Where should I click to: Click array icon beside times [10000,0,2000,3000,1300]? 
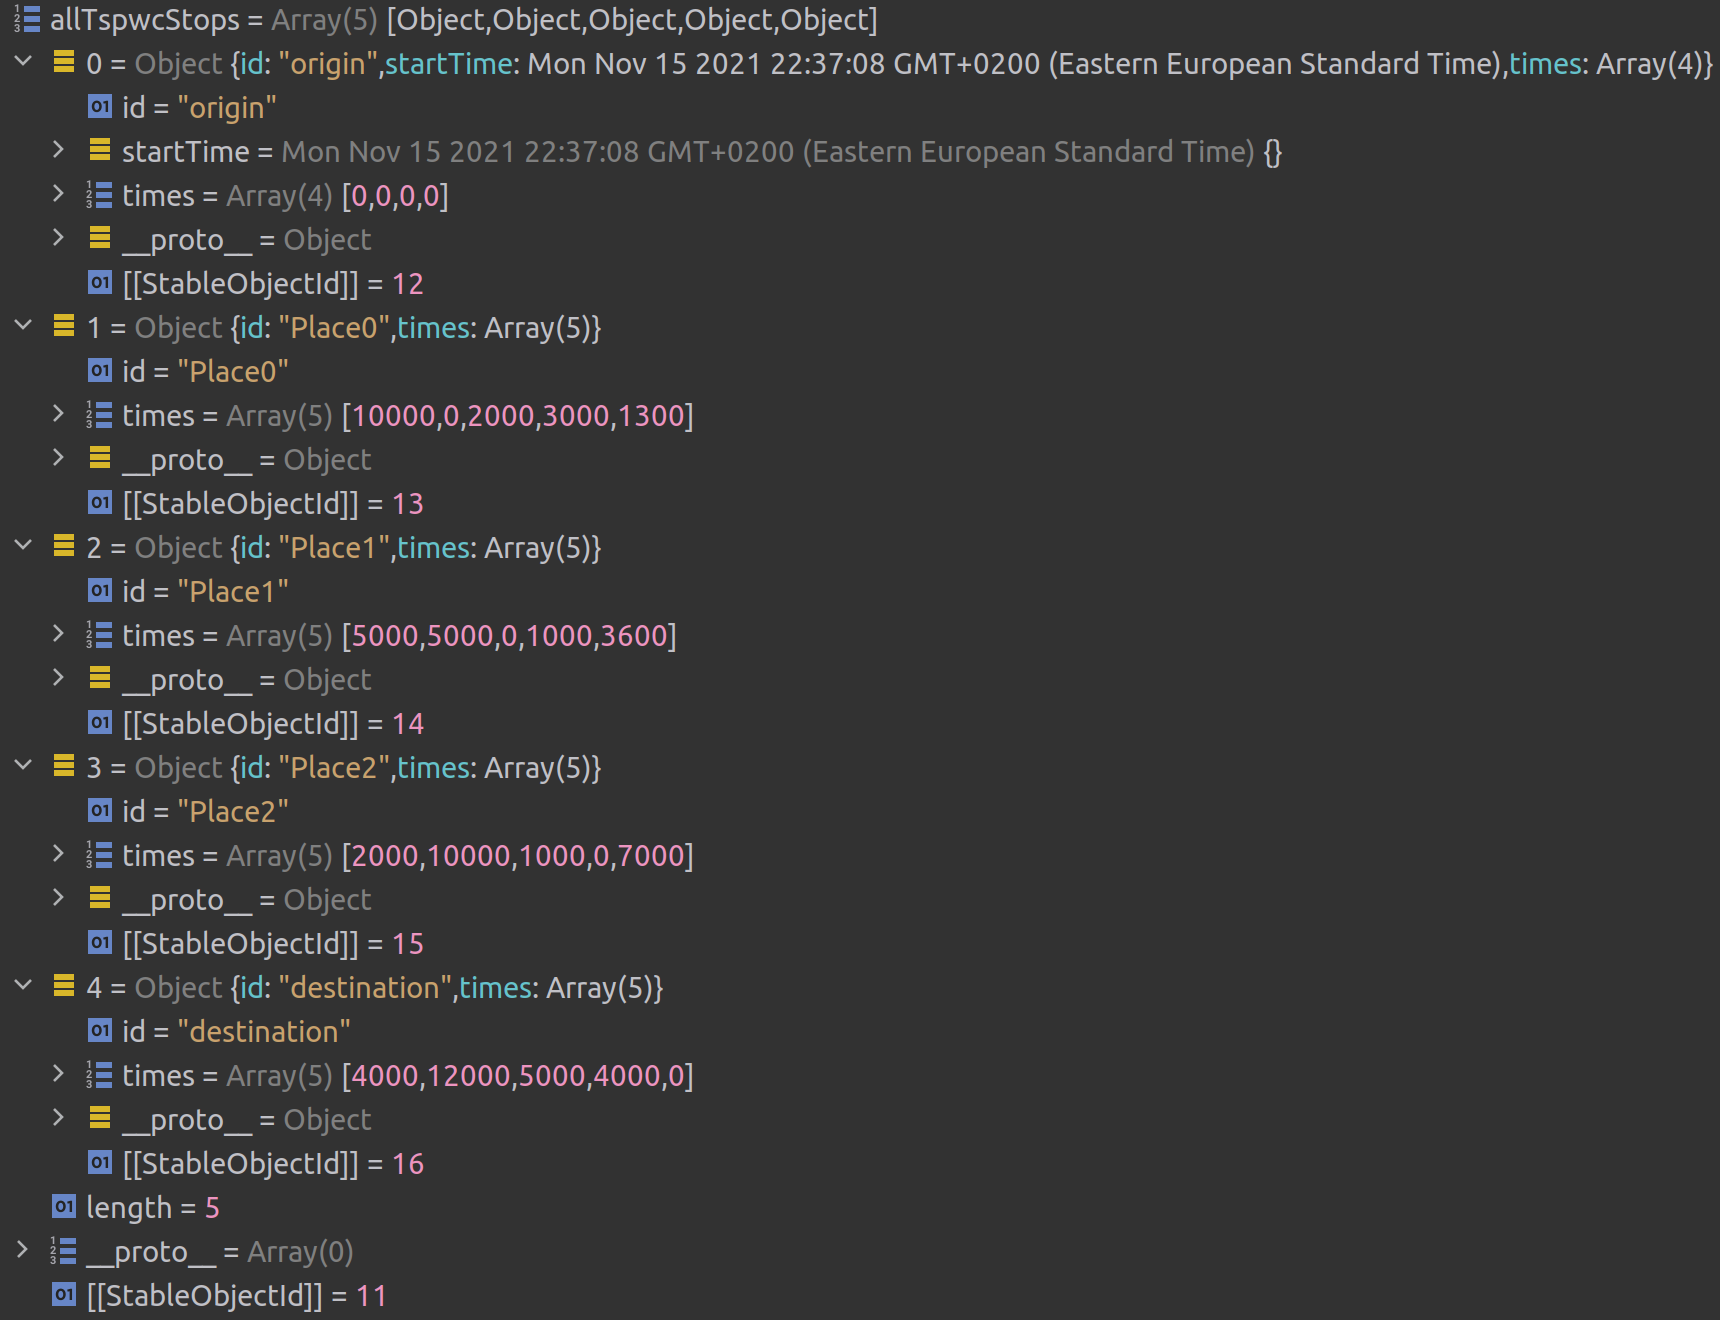[x=99, y=414]
